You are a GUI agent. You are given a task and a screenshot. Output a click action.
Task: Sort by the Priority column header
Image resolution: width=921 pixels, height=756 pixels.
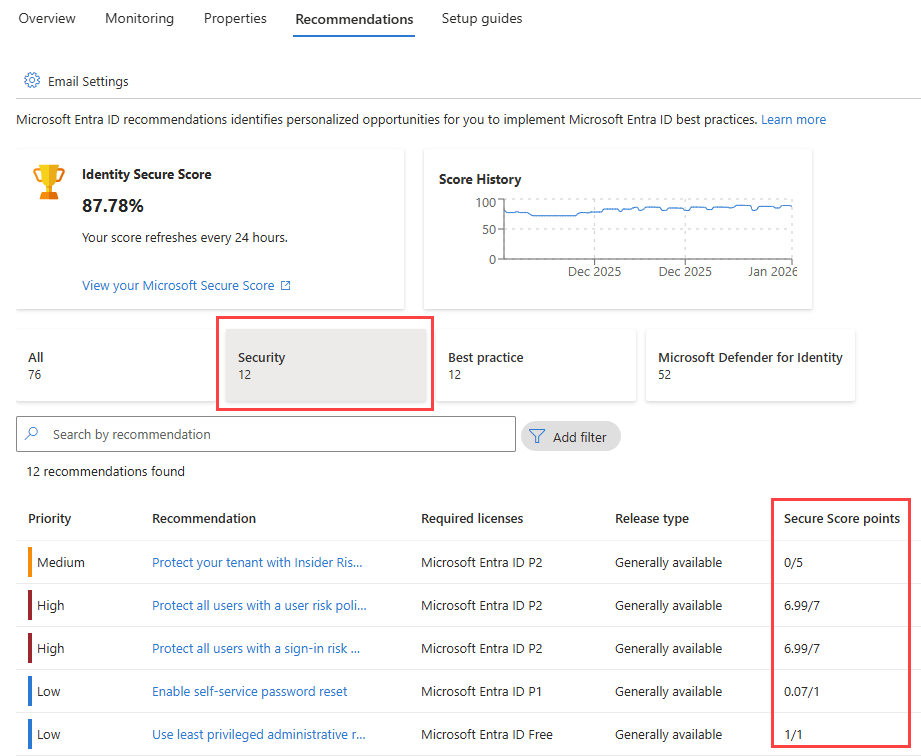[x=49, y=519]
